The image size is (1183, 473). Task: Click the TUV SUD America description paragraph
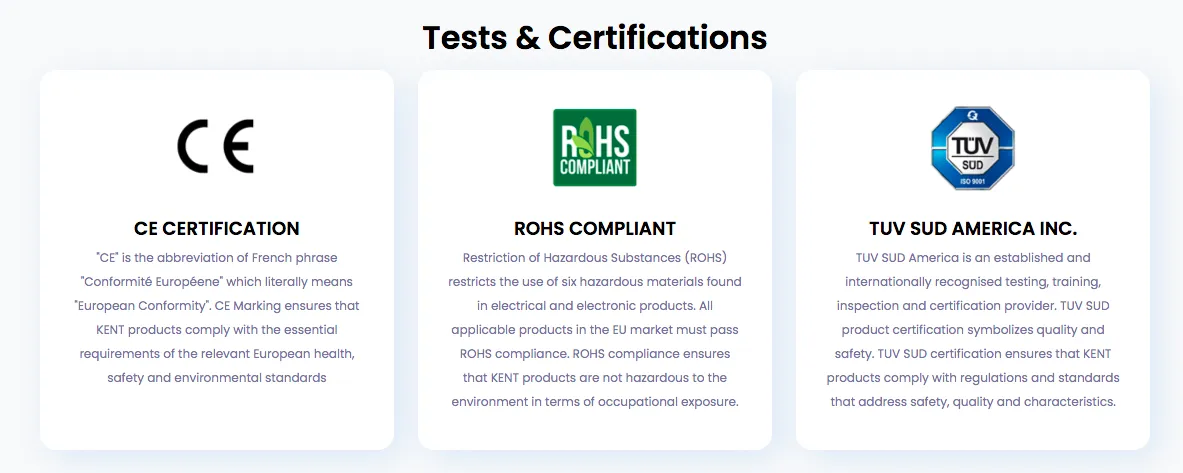point(973,330)
